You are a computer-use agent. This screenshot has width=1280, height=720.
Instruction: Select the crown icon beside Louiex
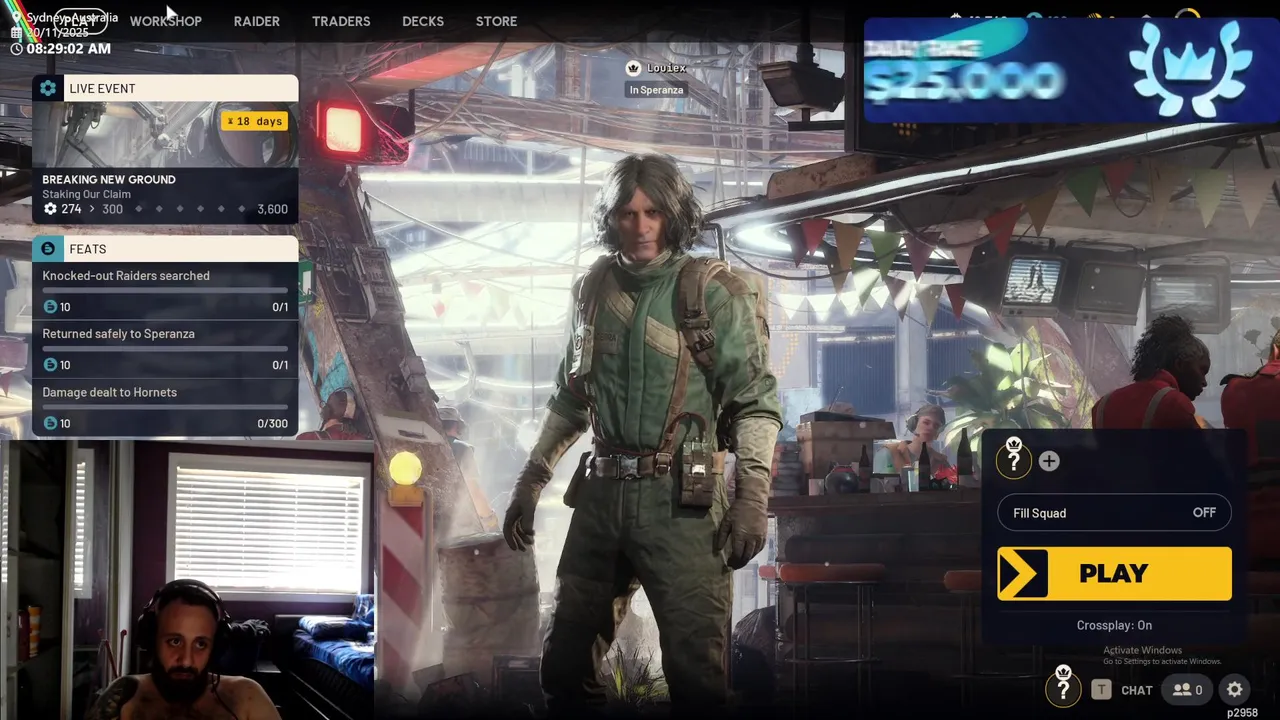point(633,68)
